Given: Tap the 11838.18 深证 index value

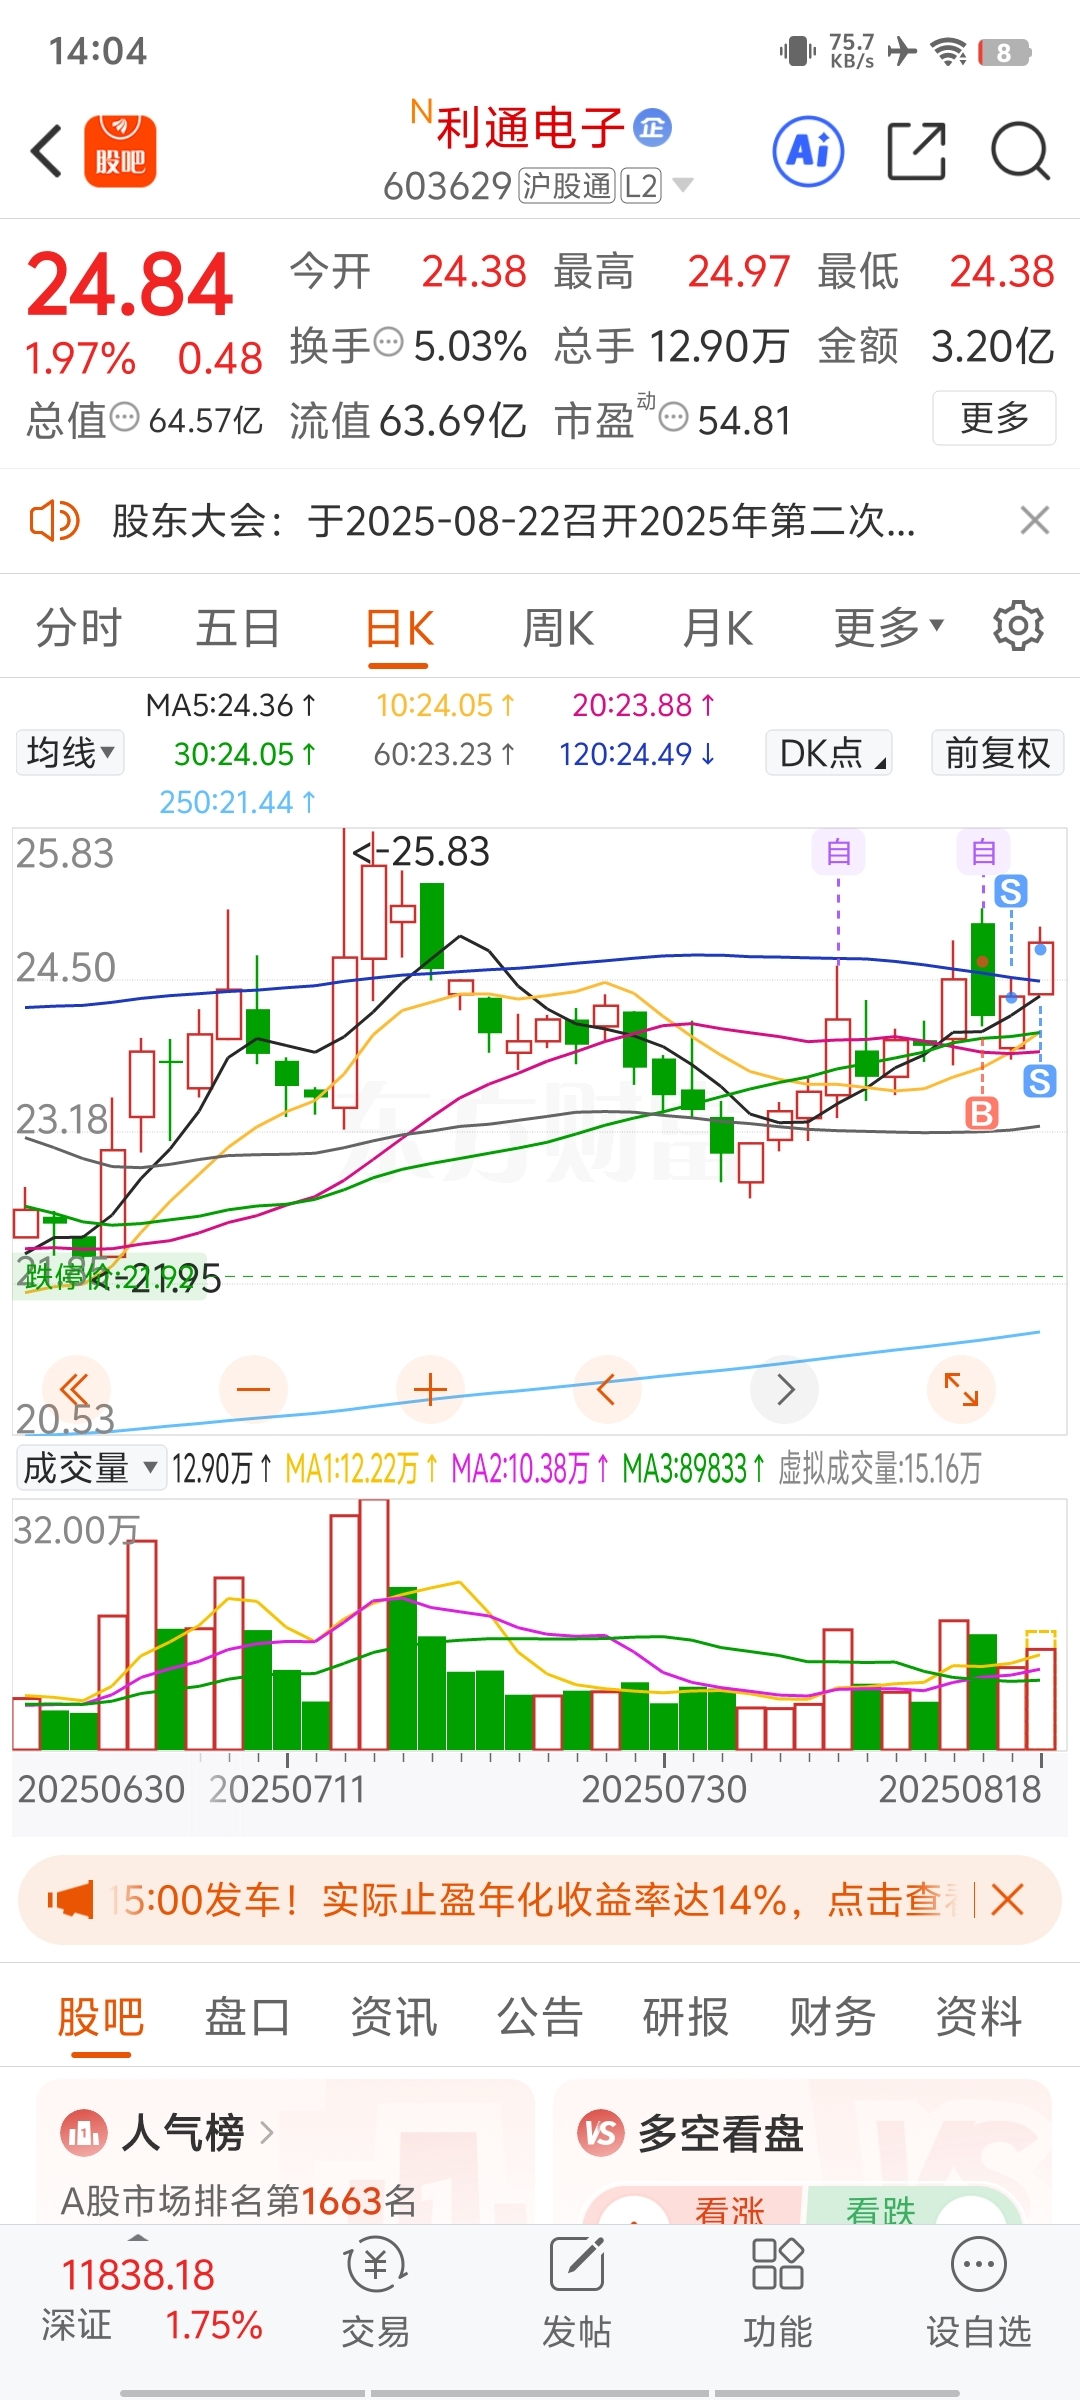Looking at the screenshot, I should (138, 2275).
